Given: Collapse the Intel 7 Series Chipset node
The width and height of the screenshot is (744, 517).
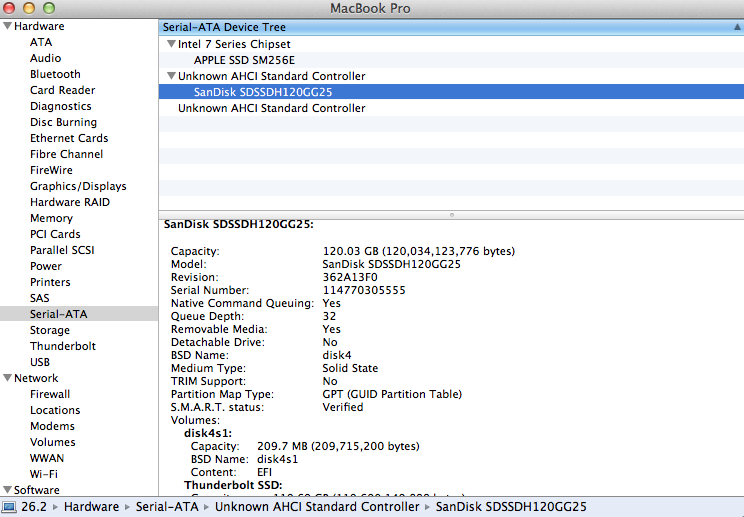Looking at the screenshot, I should 171,44.
